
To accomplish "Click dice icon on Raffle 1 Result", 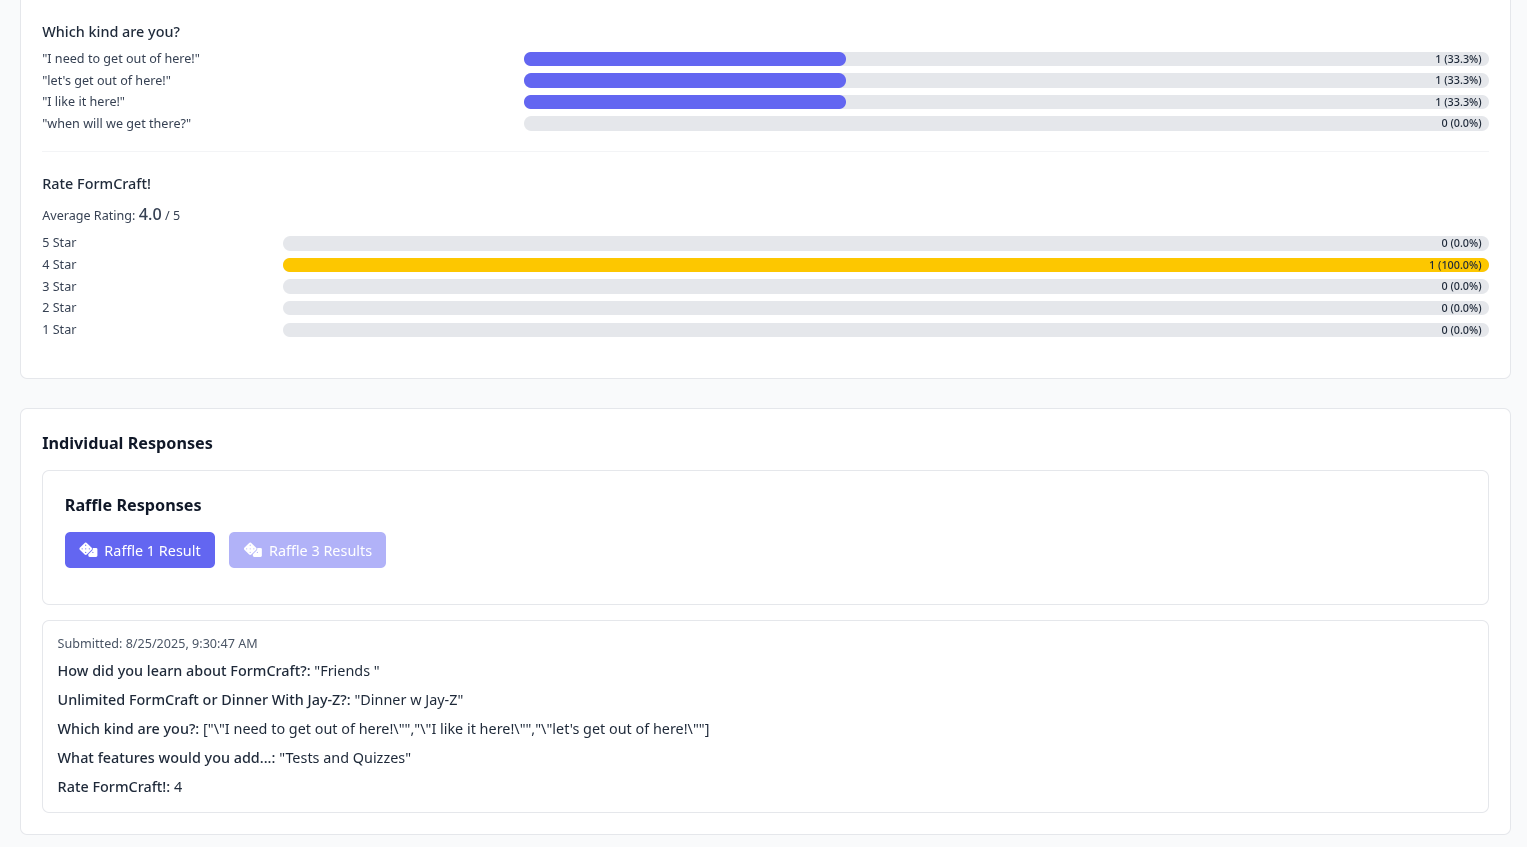I will pyautogui.click(x=88, y=550).
